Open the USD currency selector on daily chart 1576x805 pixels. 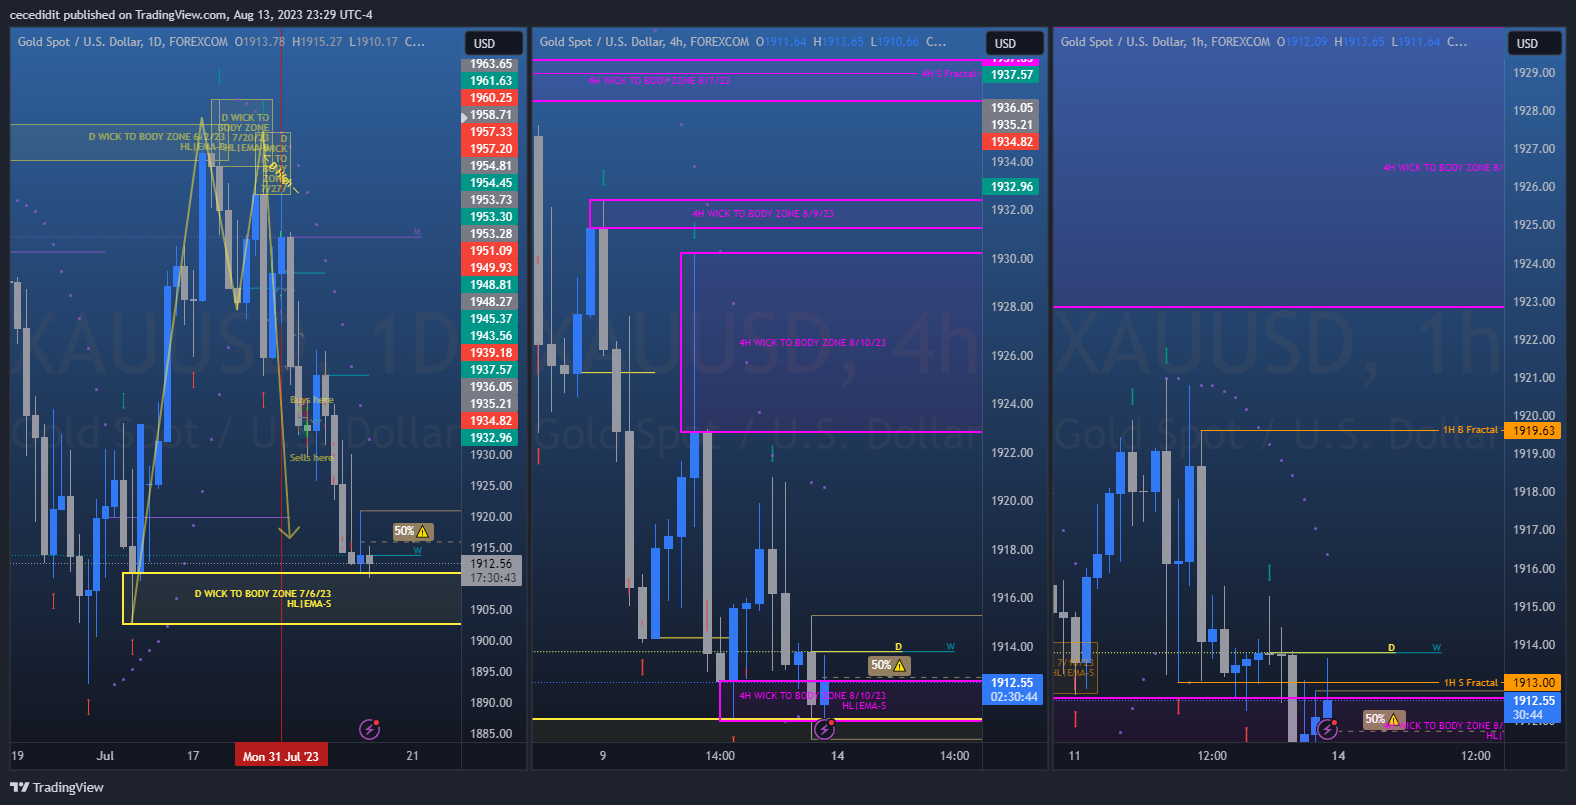(494, 43)
